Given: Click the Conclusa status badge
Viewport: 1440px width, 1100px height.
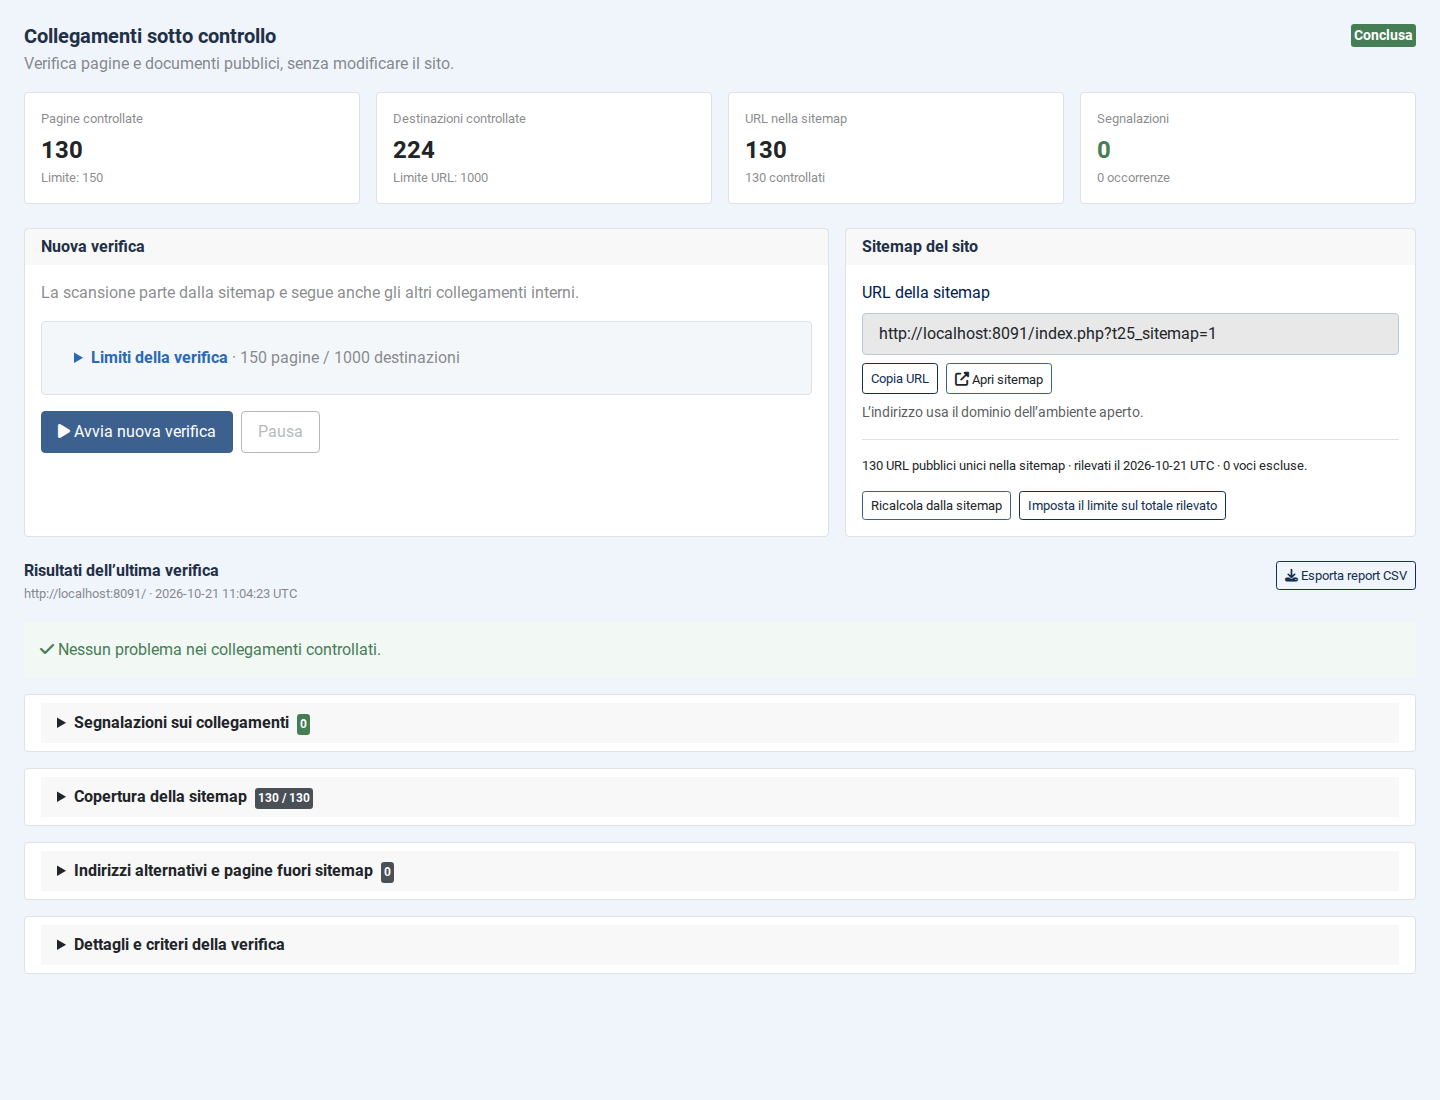Looking at the screenshot, I should [1383, 36].
